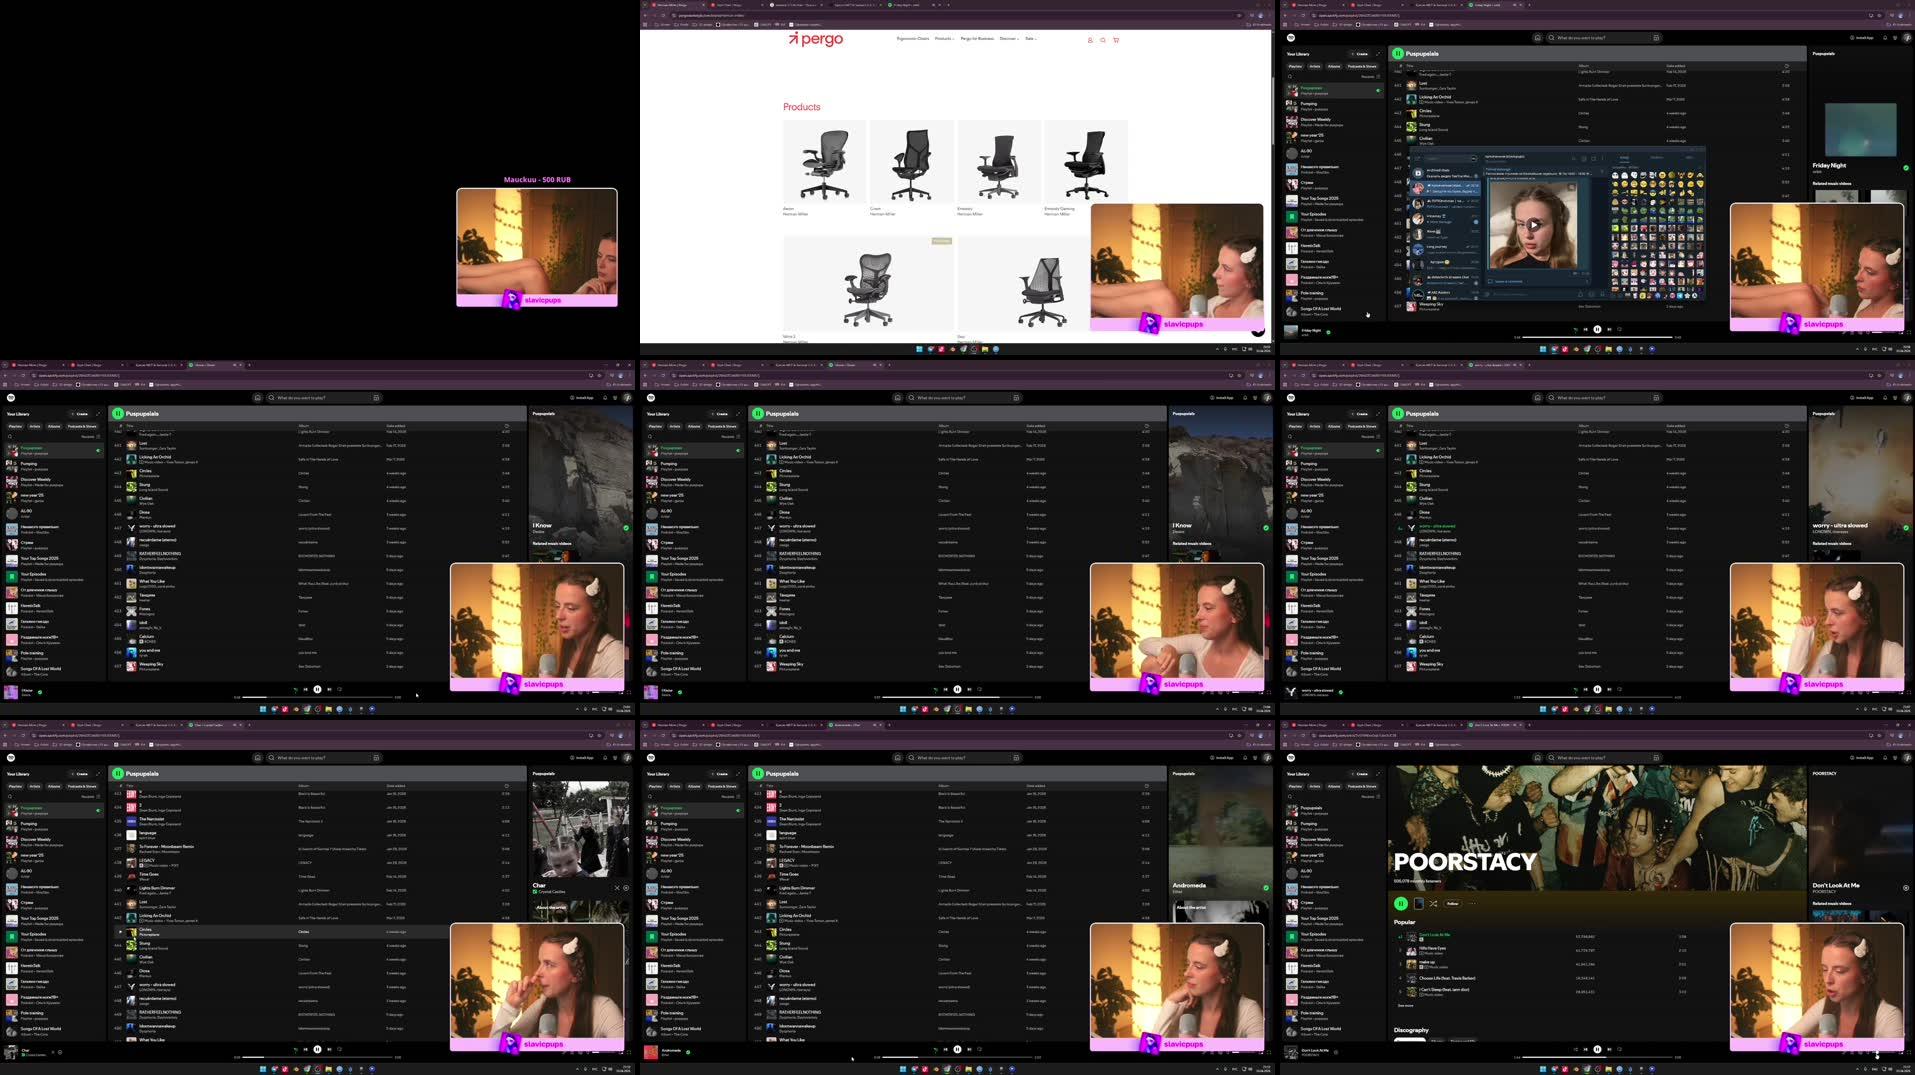
Task: Click See more under POORSTACY's Popular songs
Action: coord(1405,1006)
